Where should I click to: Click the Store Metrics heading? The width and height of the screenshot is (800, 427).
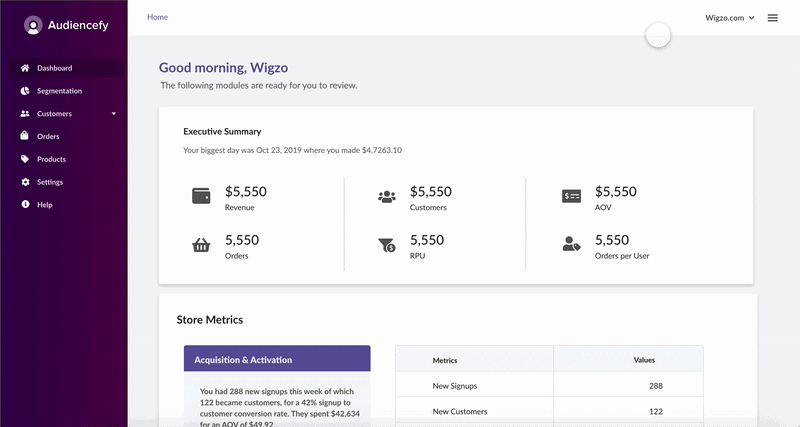(x=210, y=320)
